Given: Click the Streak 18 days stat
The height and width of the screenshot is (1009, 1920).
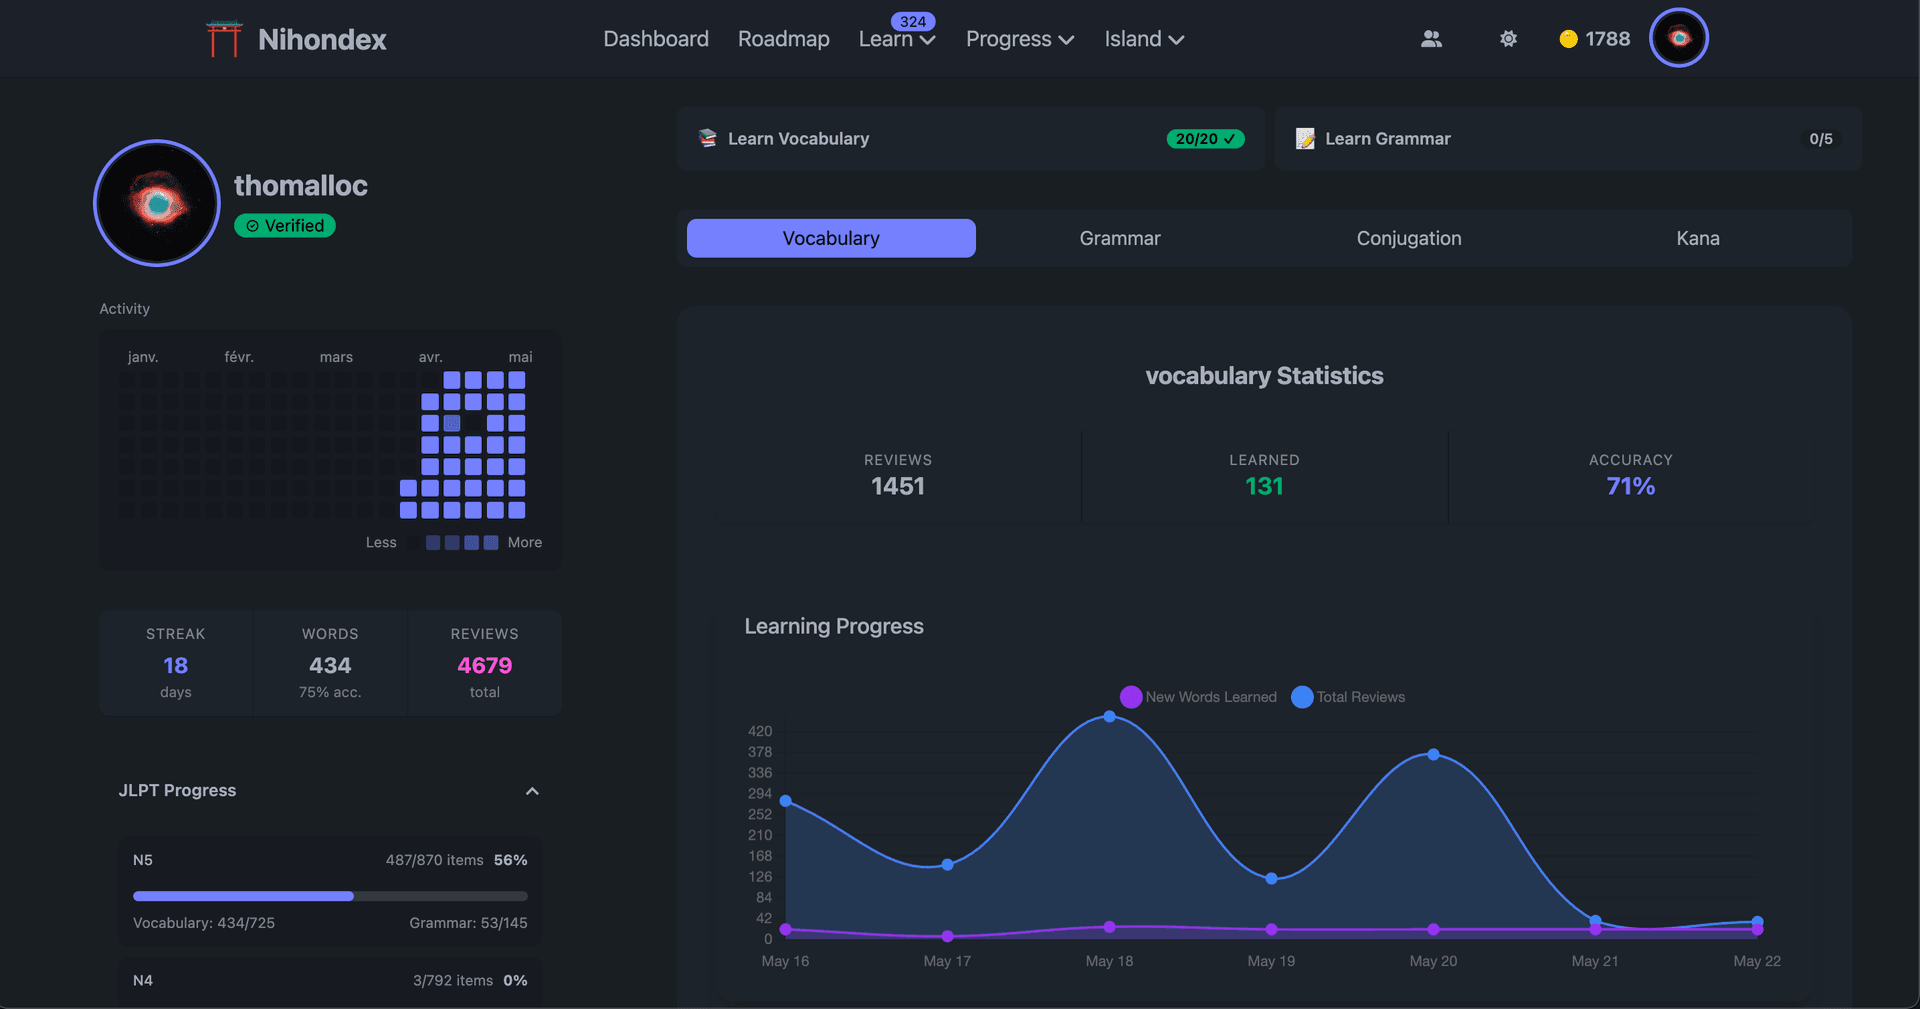Looking at the screenshot, I should (176, 663).
